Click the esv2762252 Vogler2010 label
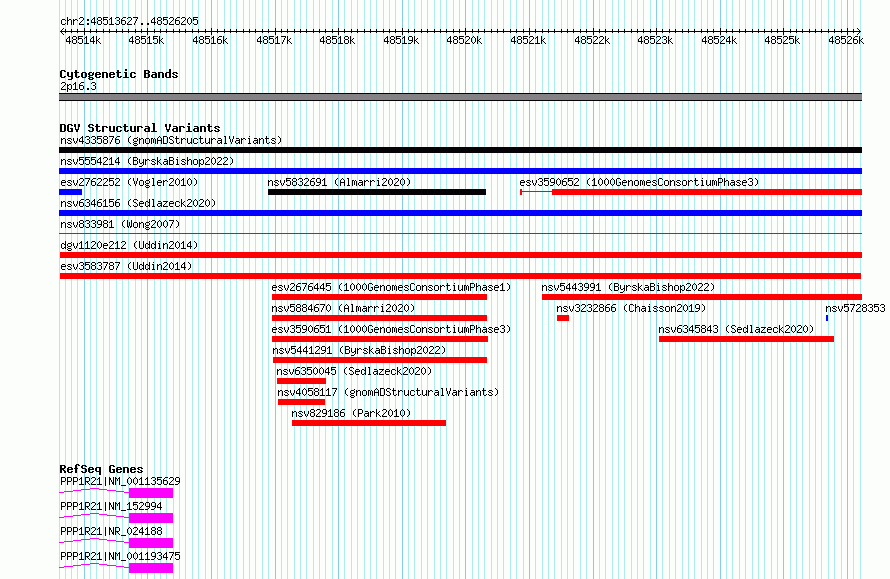890x579 pixels. coord(129,182)
